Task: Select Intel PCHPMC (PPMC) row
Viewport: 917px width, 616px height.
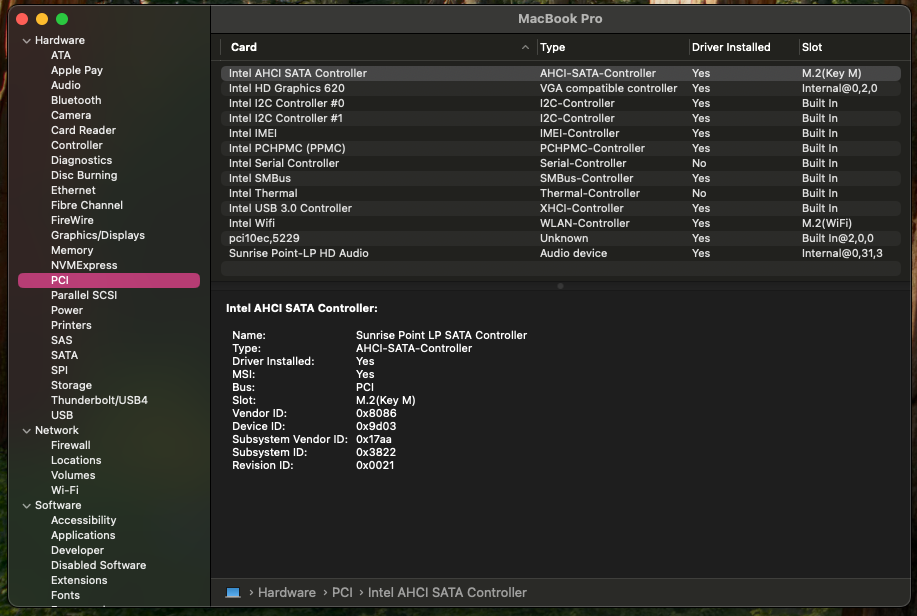Action: 560,149
